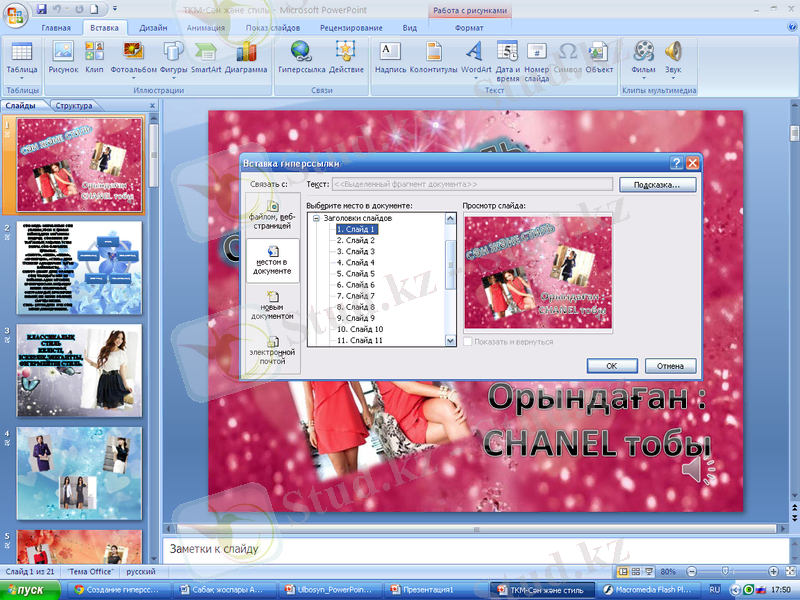
Task: Adjust the zoom slider in status bar
Action: (723, 571)
